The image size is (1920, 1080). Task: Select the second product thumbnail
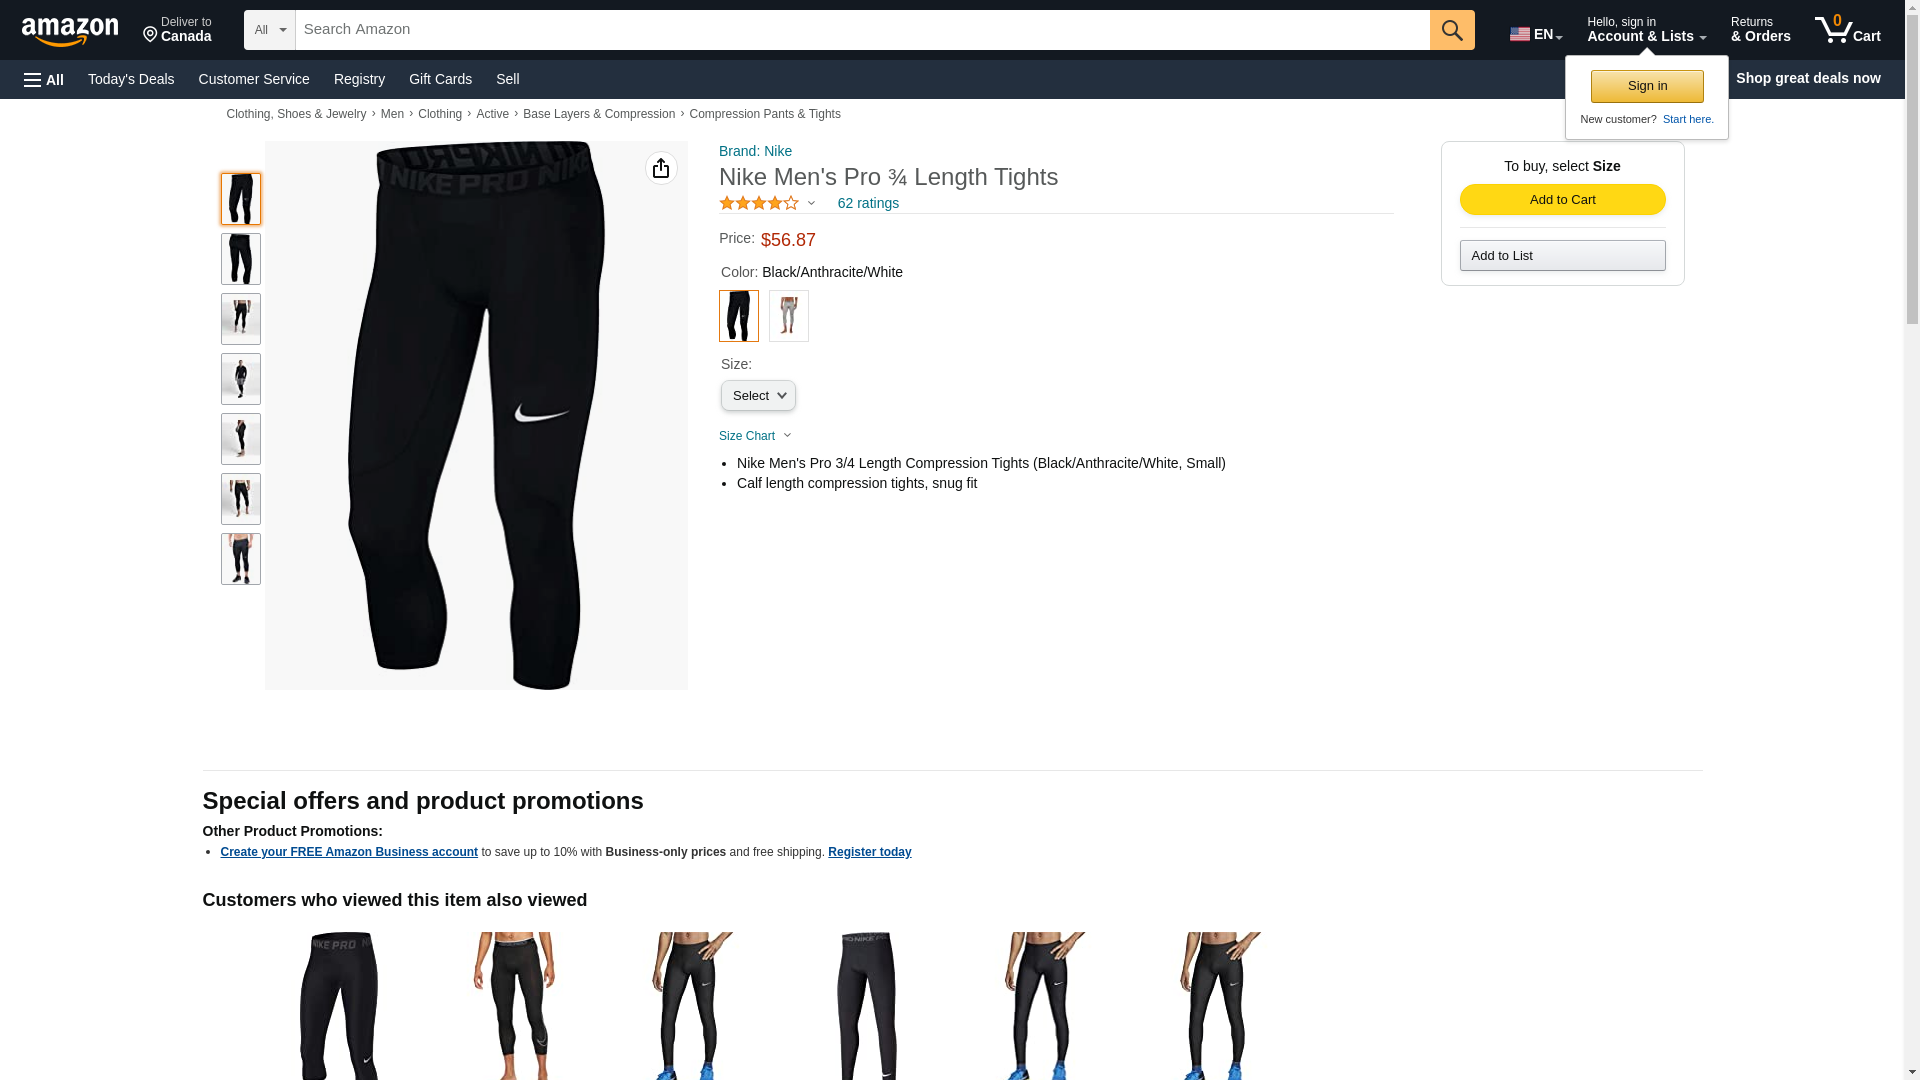[241, 259]
